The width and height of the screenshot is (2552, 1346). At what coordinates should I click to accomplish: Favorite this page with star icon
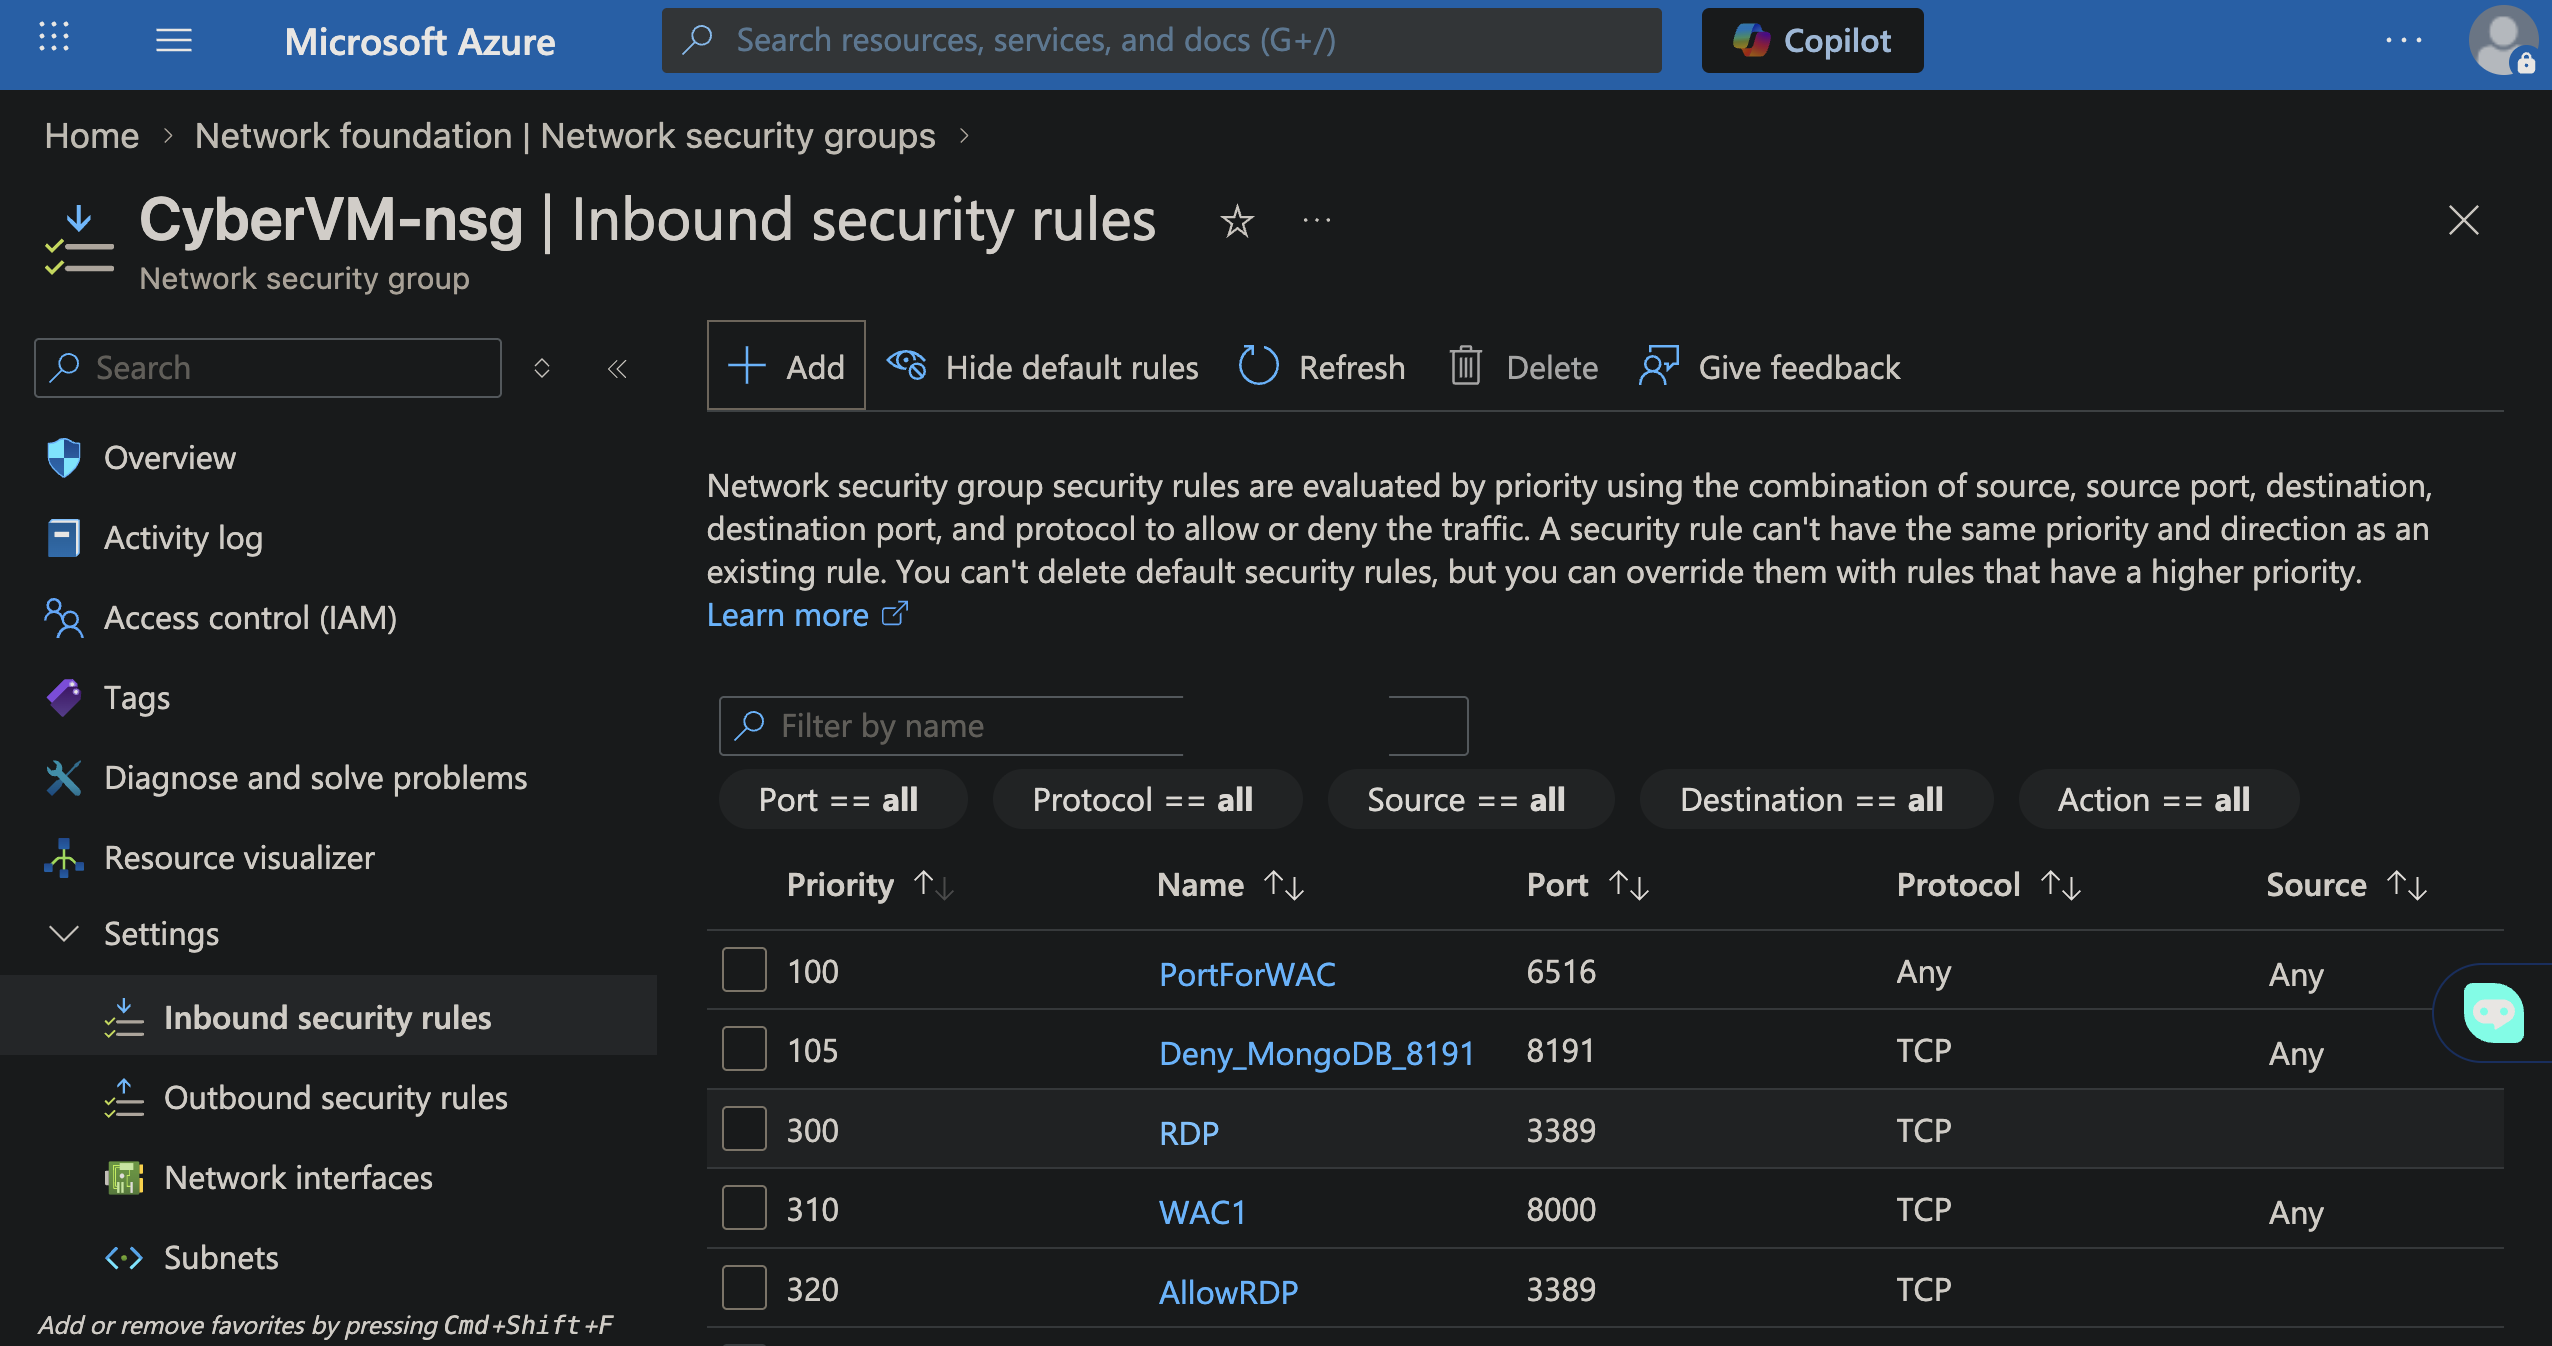(x=1237, y=221)
